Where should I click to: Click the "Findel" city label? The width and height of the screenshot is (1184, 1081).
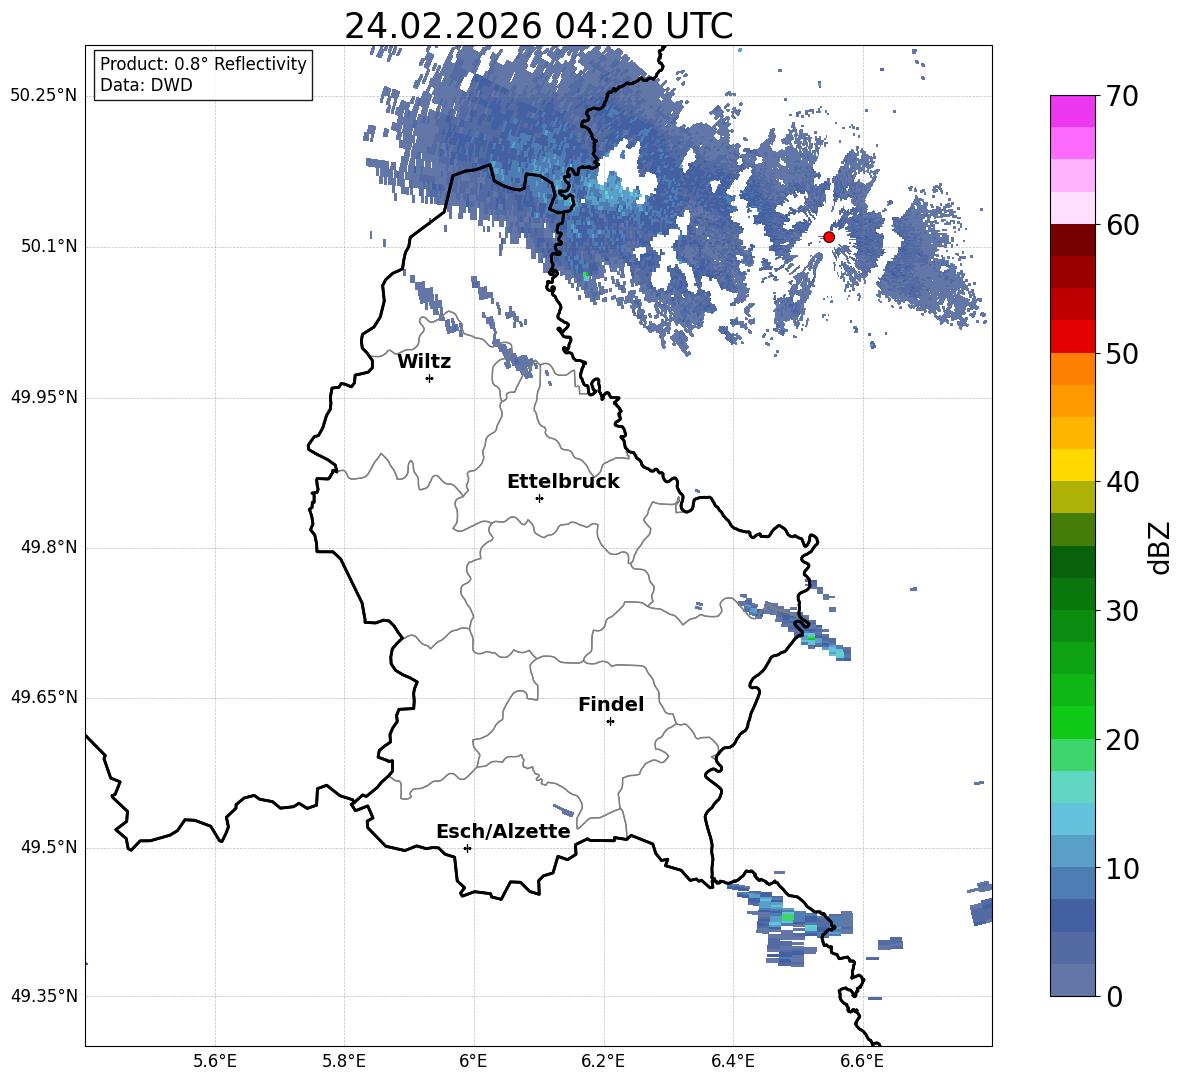611,704
